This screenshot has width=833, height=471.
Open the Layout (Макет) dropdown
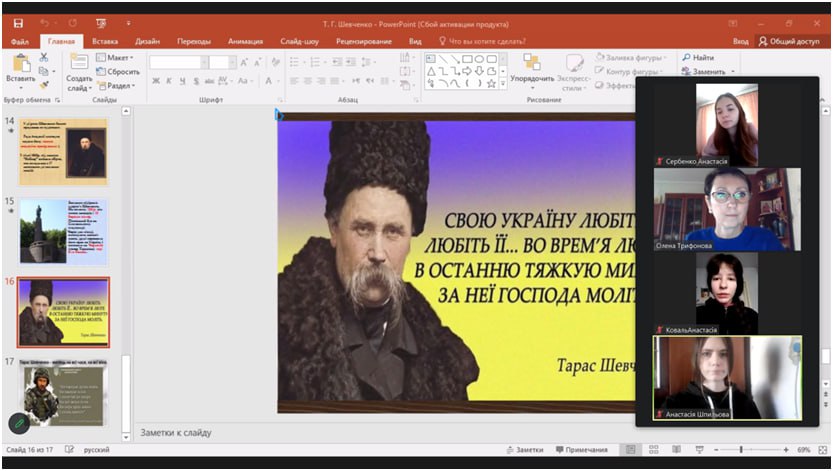point(118,58)
